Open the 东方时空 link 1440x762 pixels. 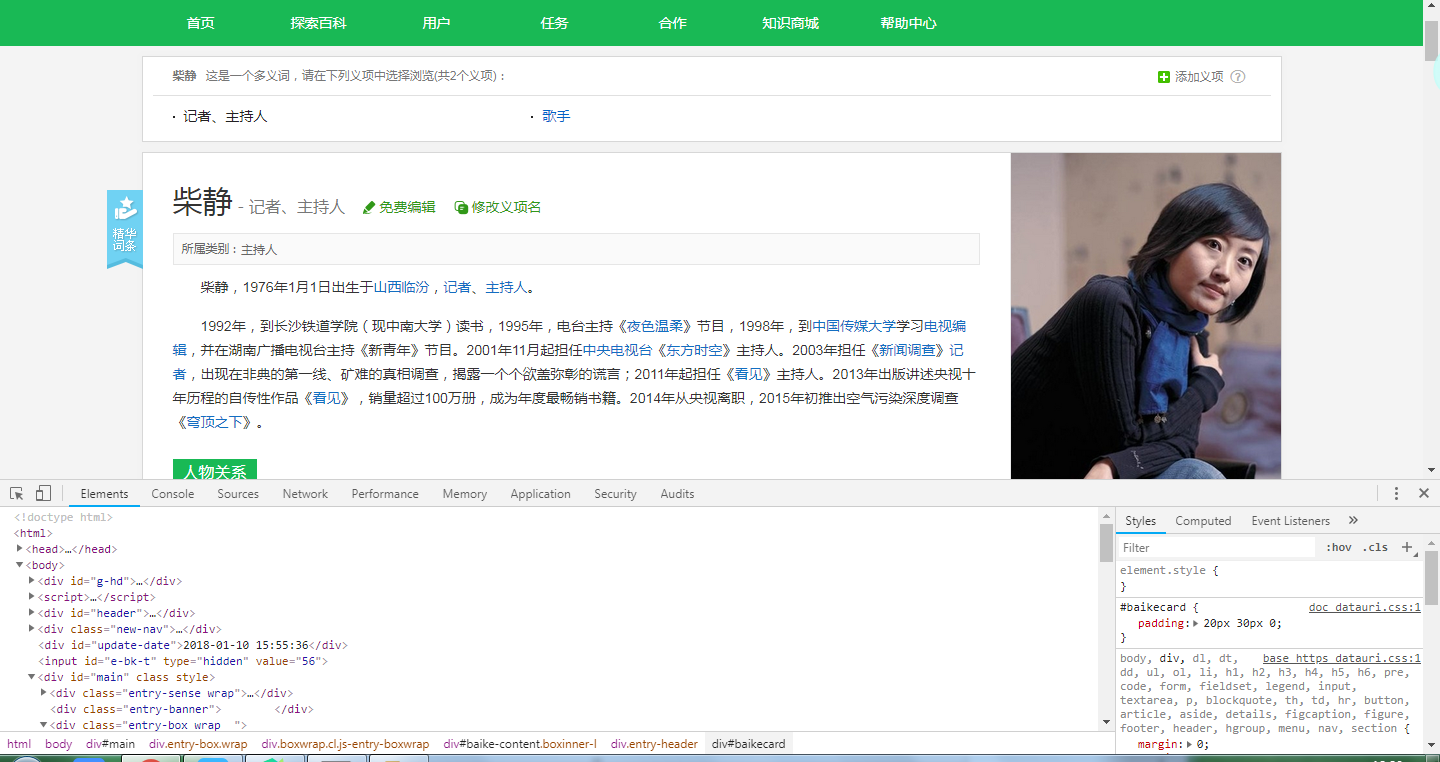pyautogui.click(x=694, y=350)
